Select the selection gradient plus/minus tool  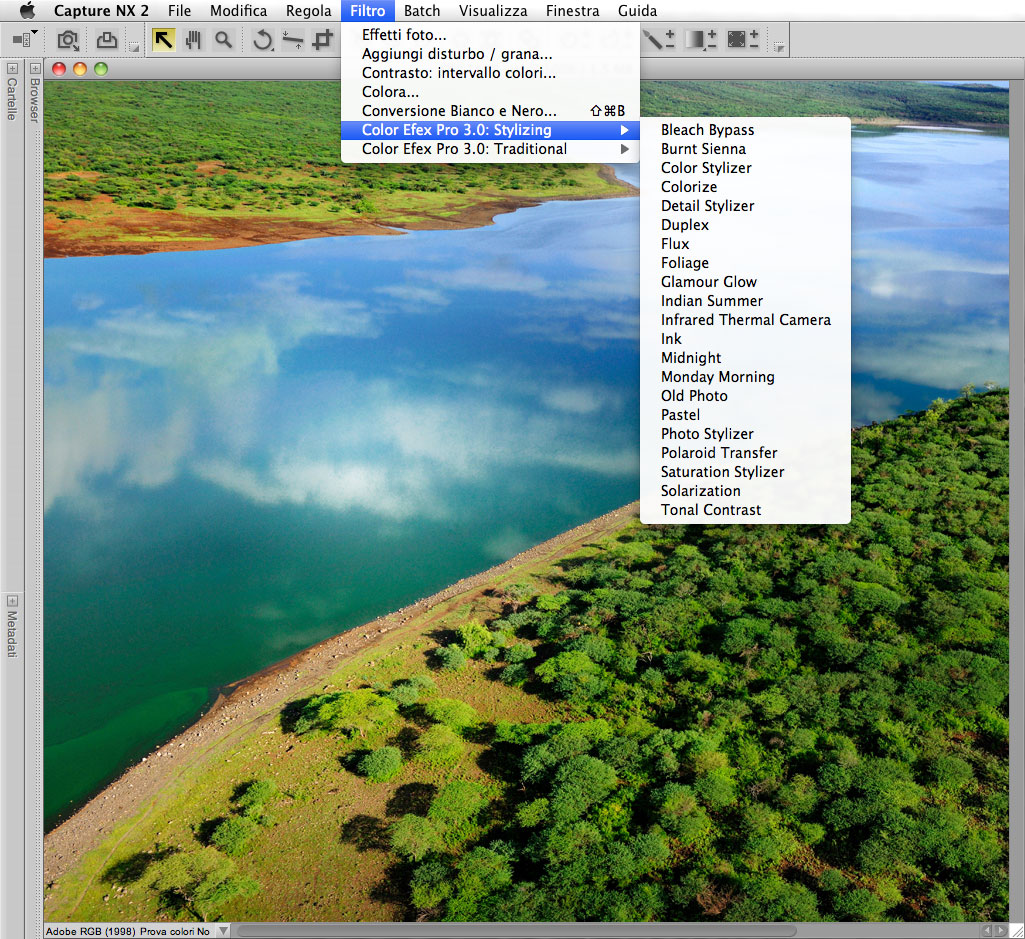coord(700,40)
